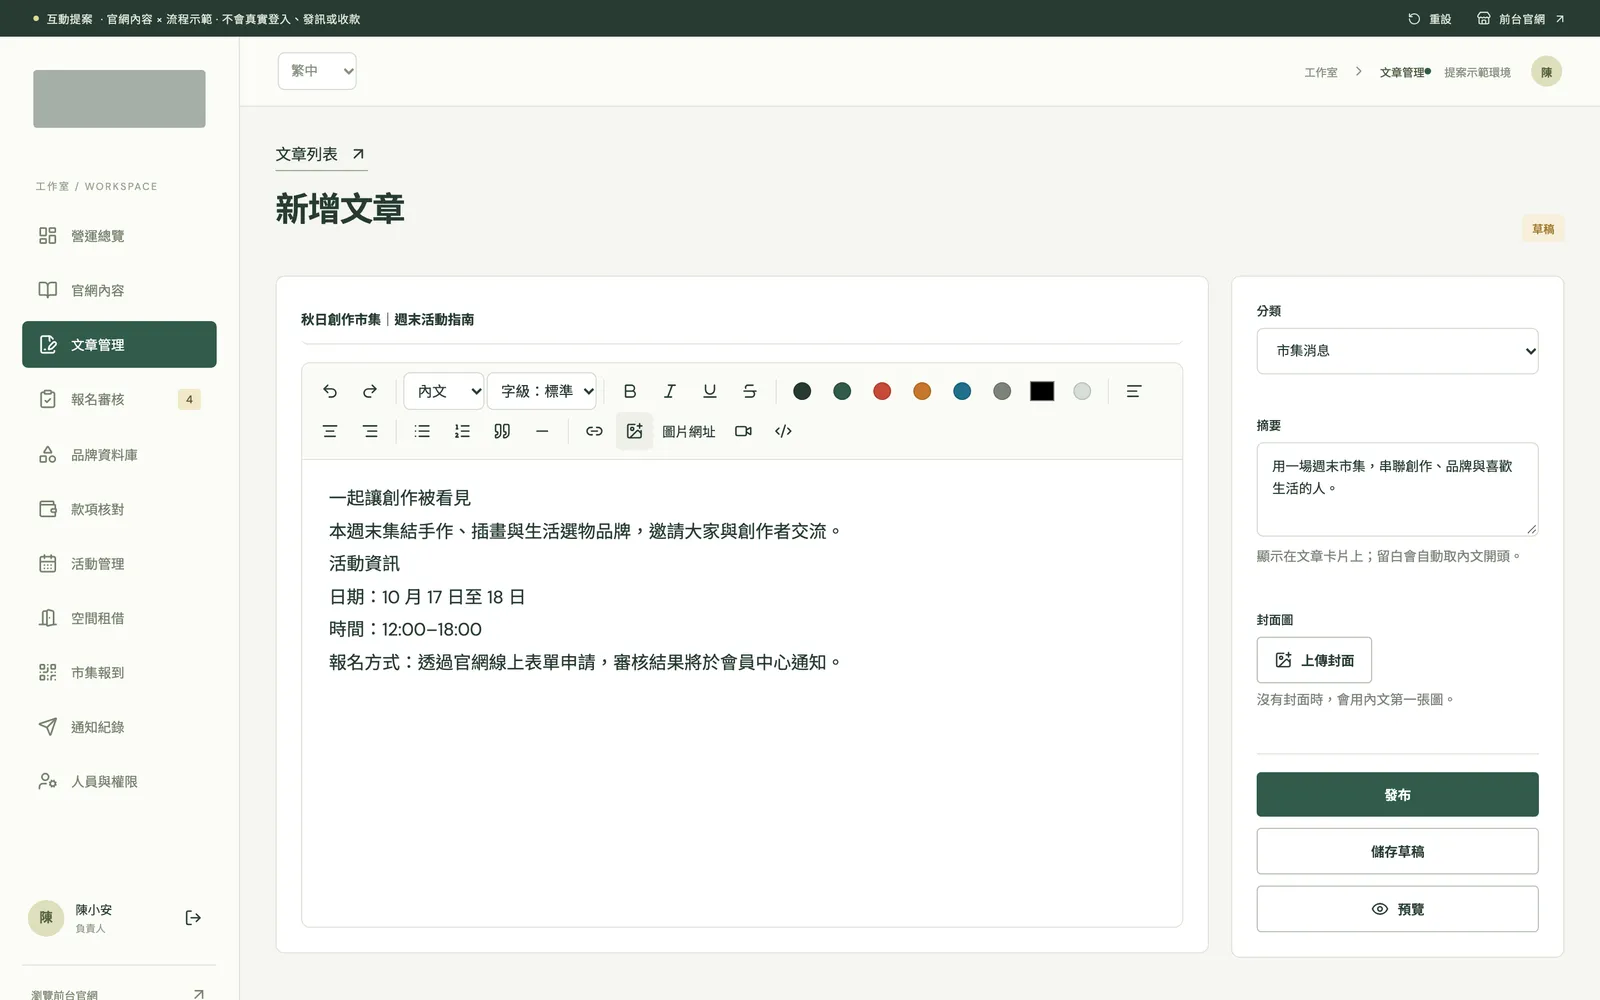Click the 工作室 breadcrumb

pyautogui.click(x=1321, y=72)
